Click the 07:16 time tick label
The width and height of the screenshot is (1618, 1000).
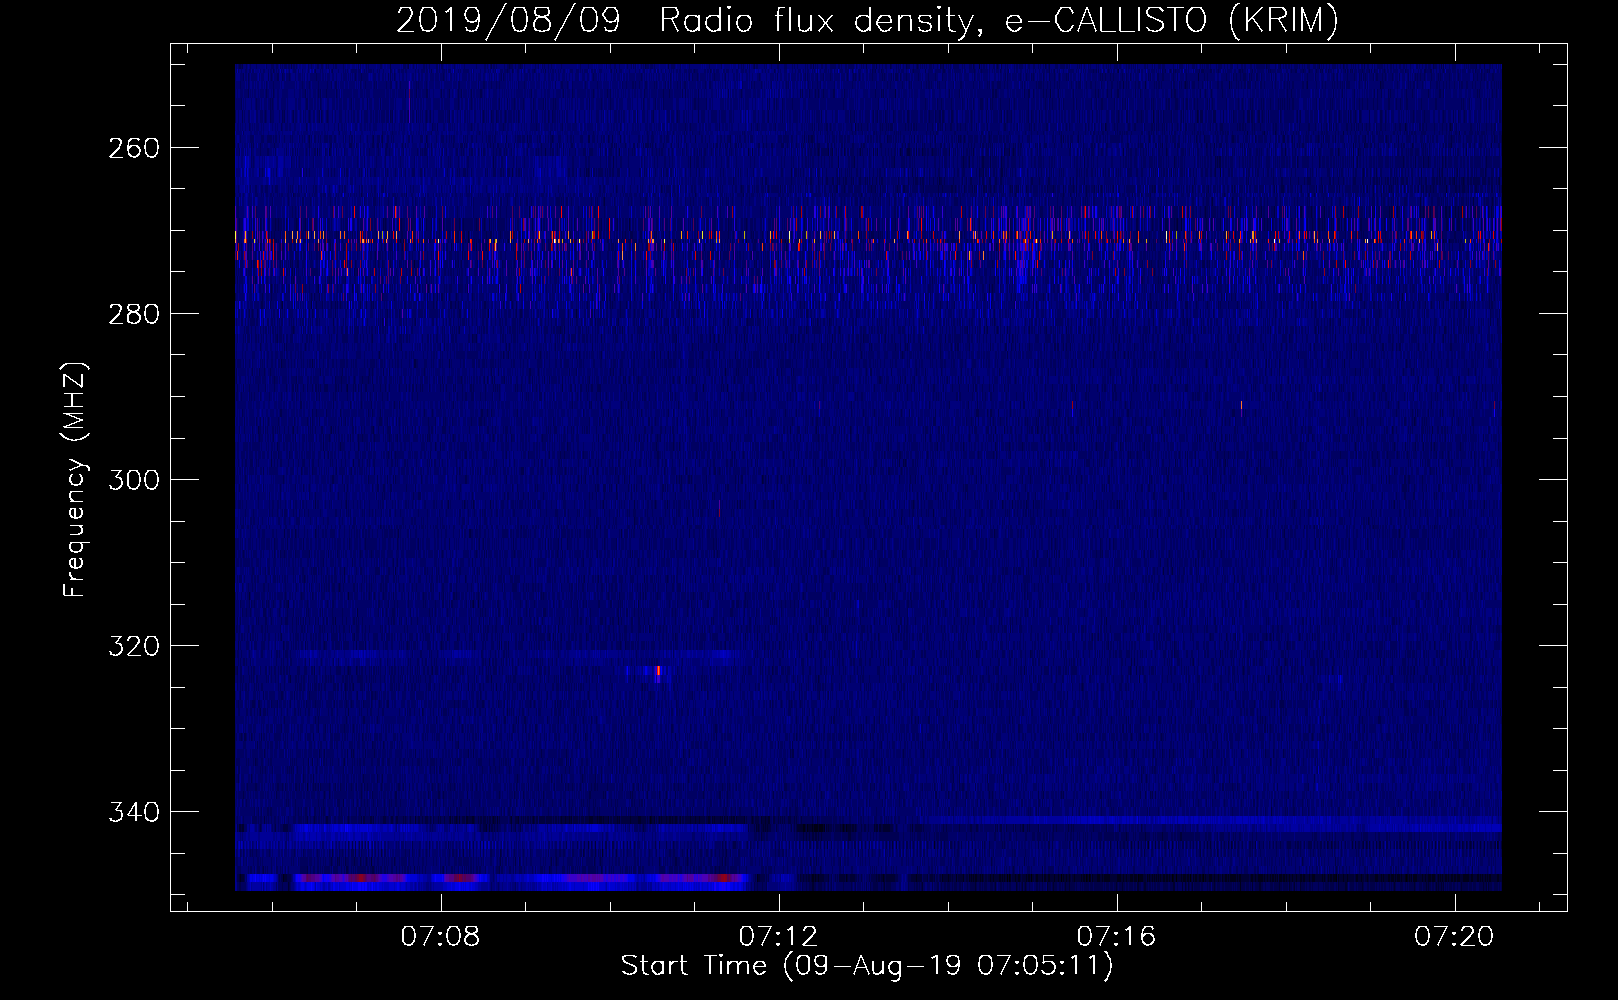(1117, 936)
